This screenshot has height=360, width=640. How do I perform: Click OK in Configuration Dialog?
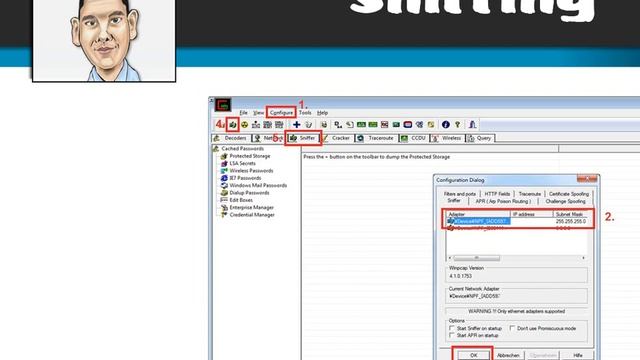[473, 355]
